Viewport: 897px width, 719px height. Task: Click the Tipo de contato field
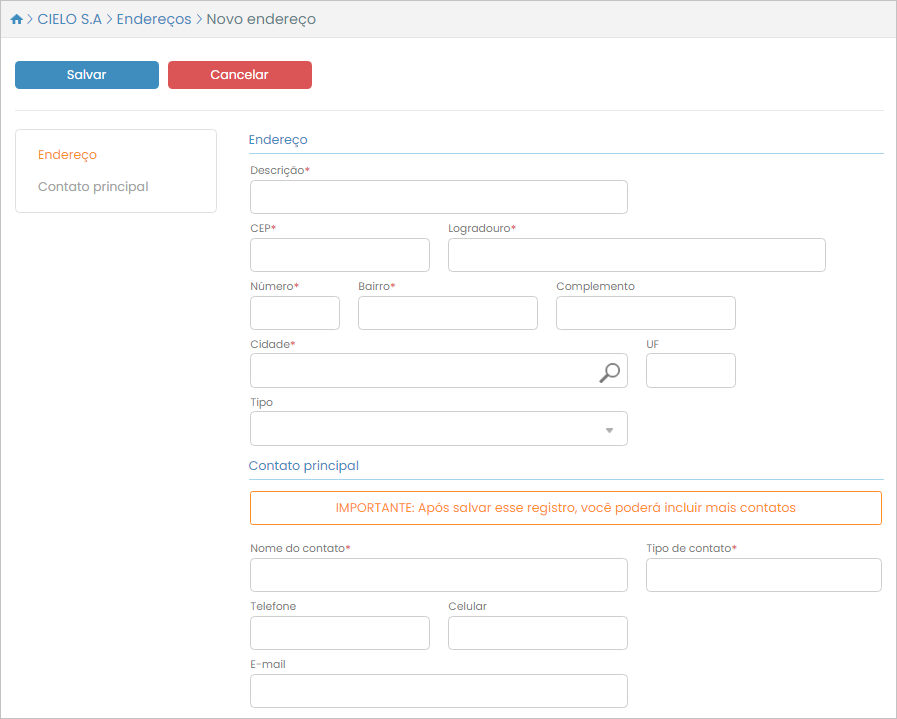coord(763,575)
